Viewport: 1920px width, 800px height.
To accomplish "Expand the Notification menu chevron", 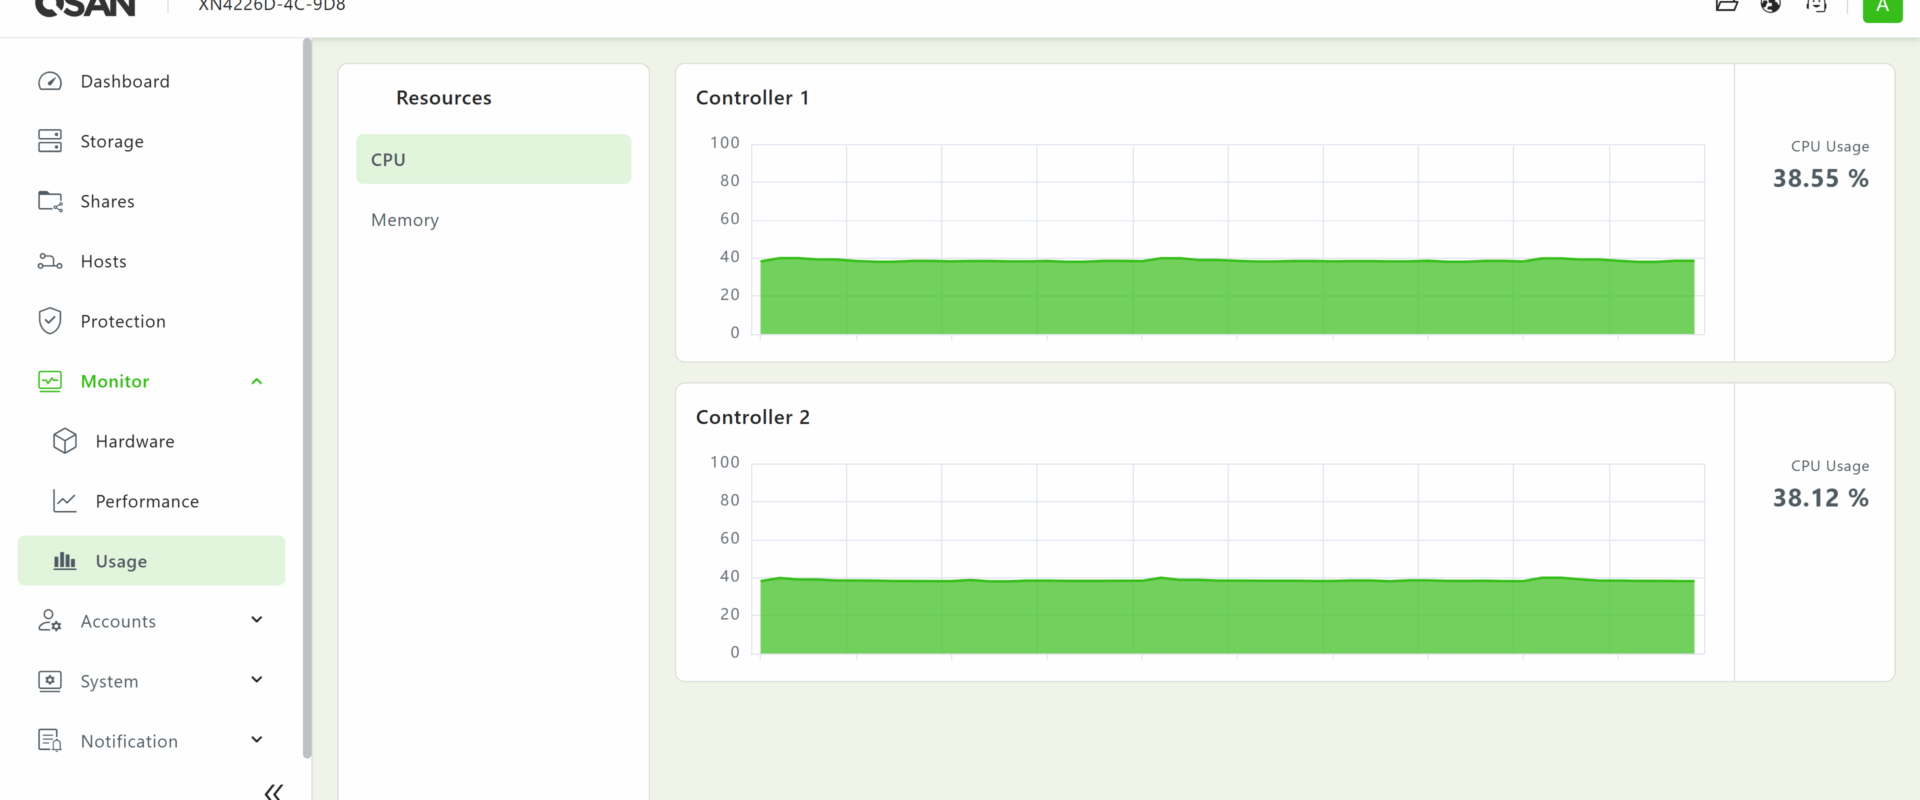I will pyautogui.click(x=257, y=740).
